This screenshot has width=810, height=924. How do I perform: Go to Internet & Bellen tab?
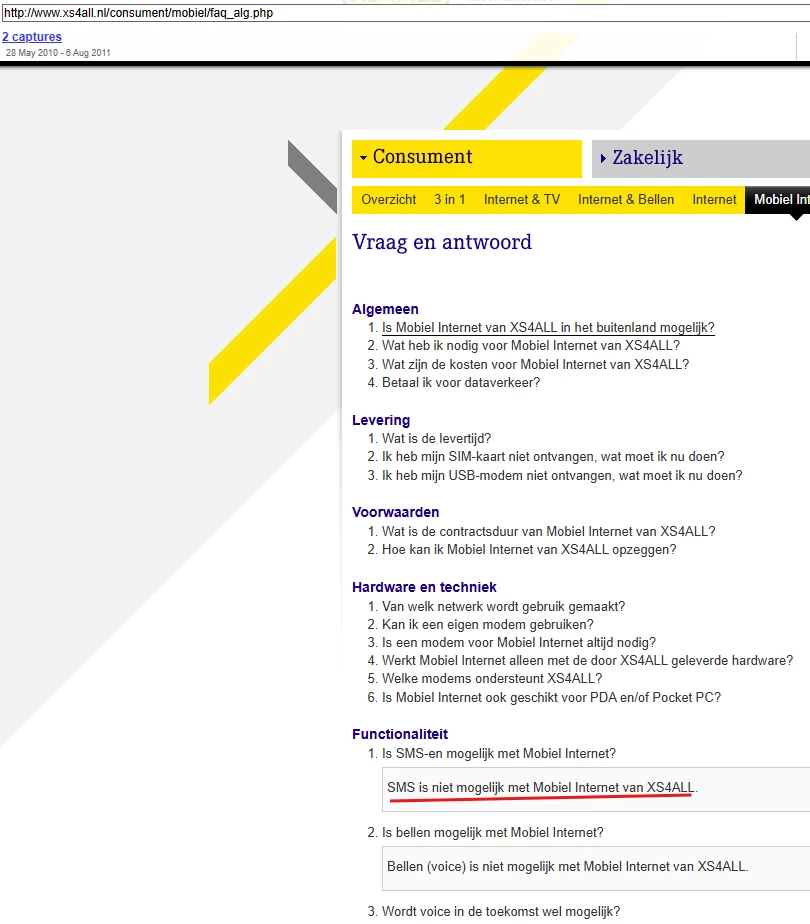click(626, 200)
